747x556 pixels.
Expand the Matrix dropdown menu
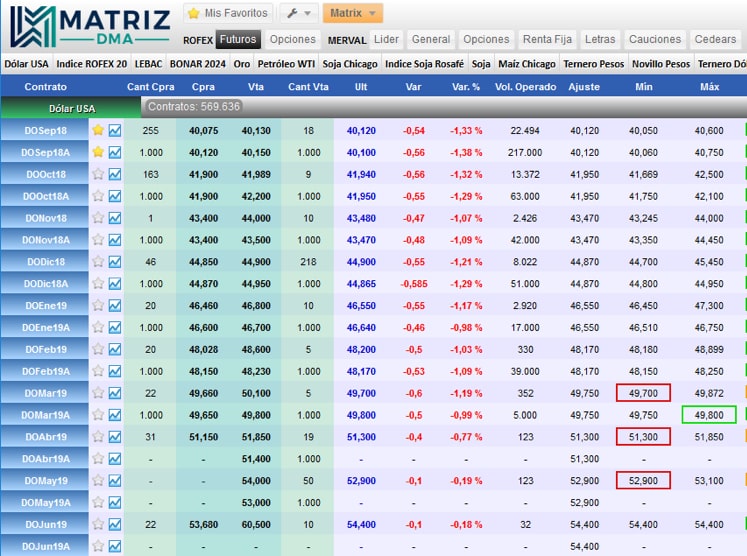352,13
